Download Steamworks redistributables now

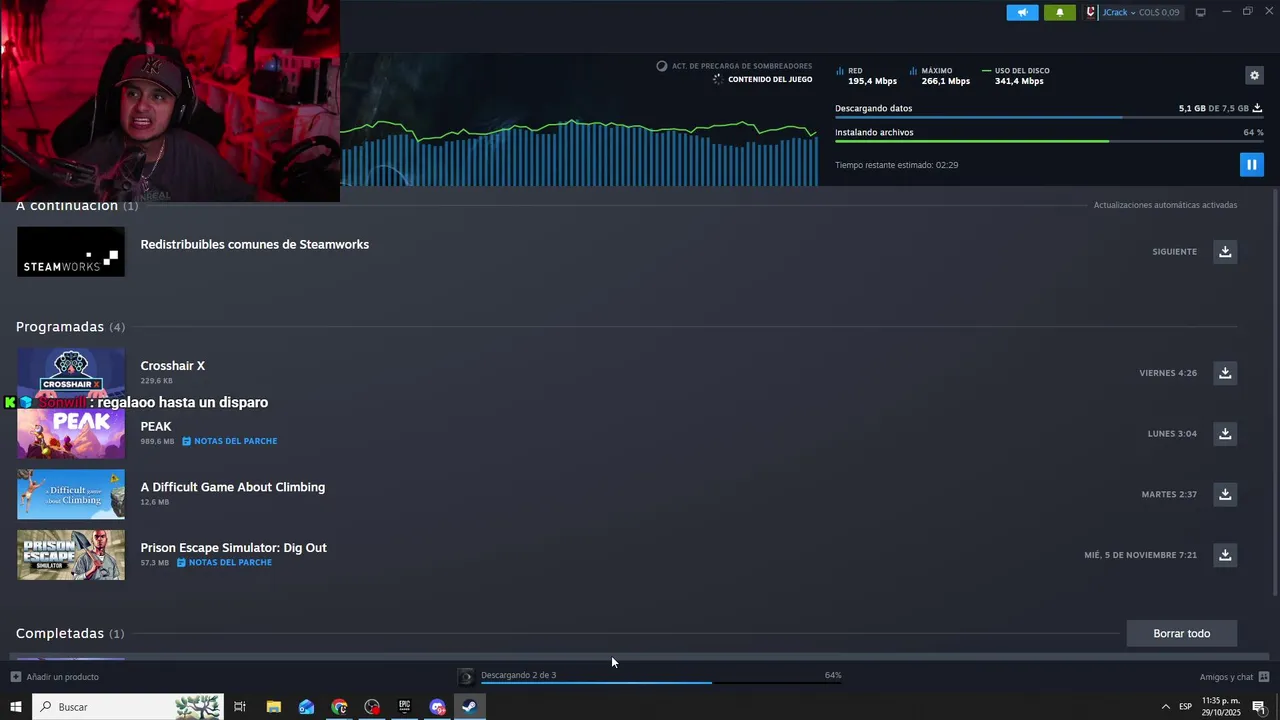point(1225,251)
